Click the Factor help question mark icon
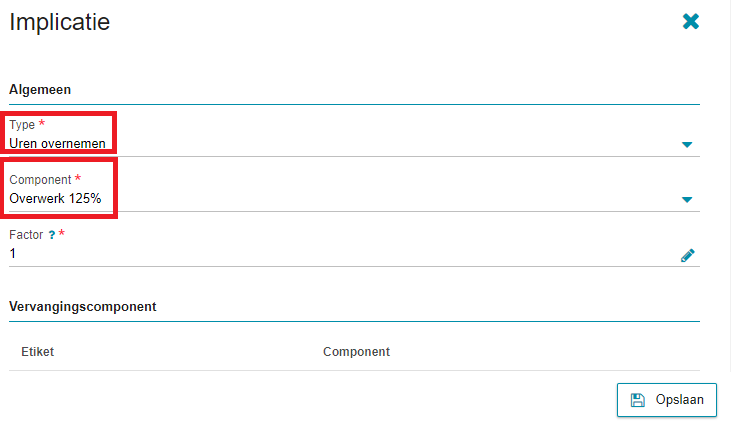This screenshot has height=426, width=731. pos(52,235)
